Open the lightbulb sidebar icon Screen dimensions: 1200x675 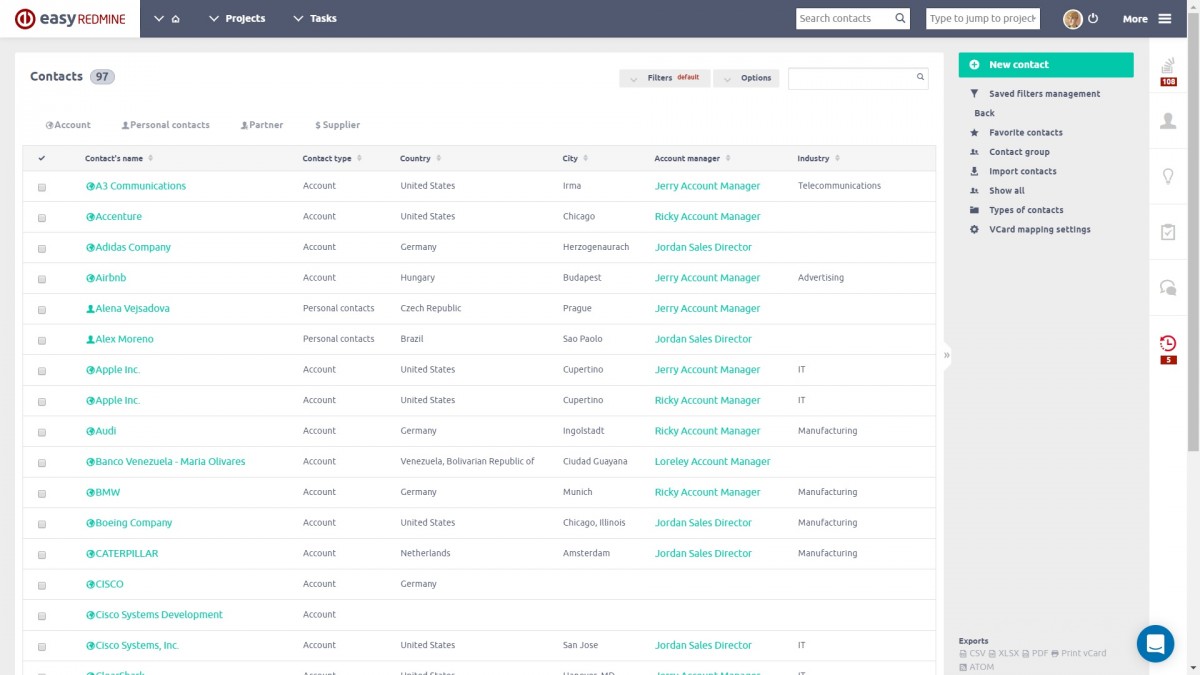pos(1168,176)
